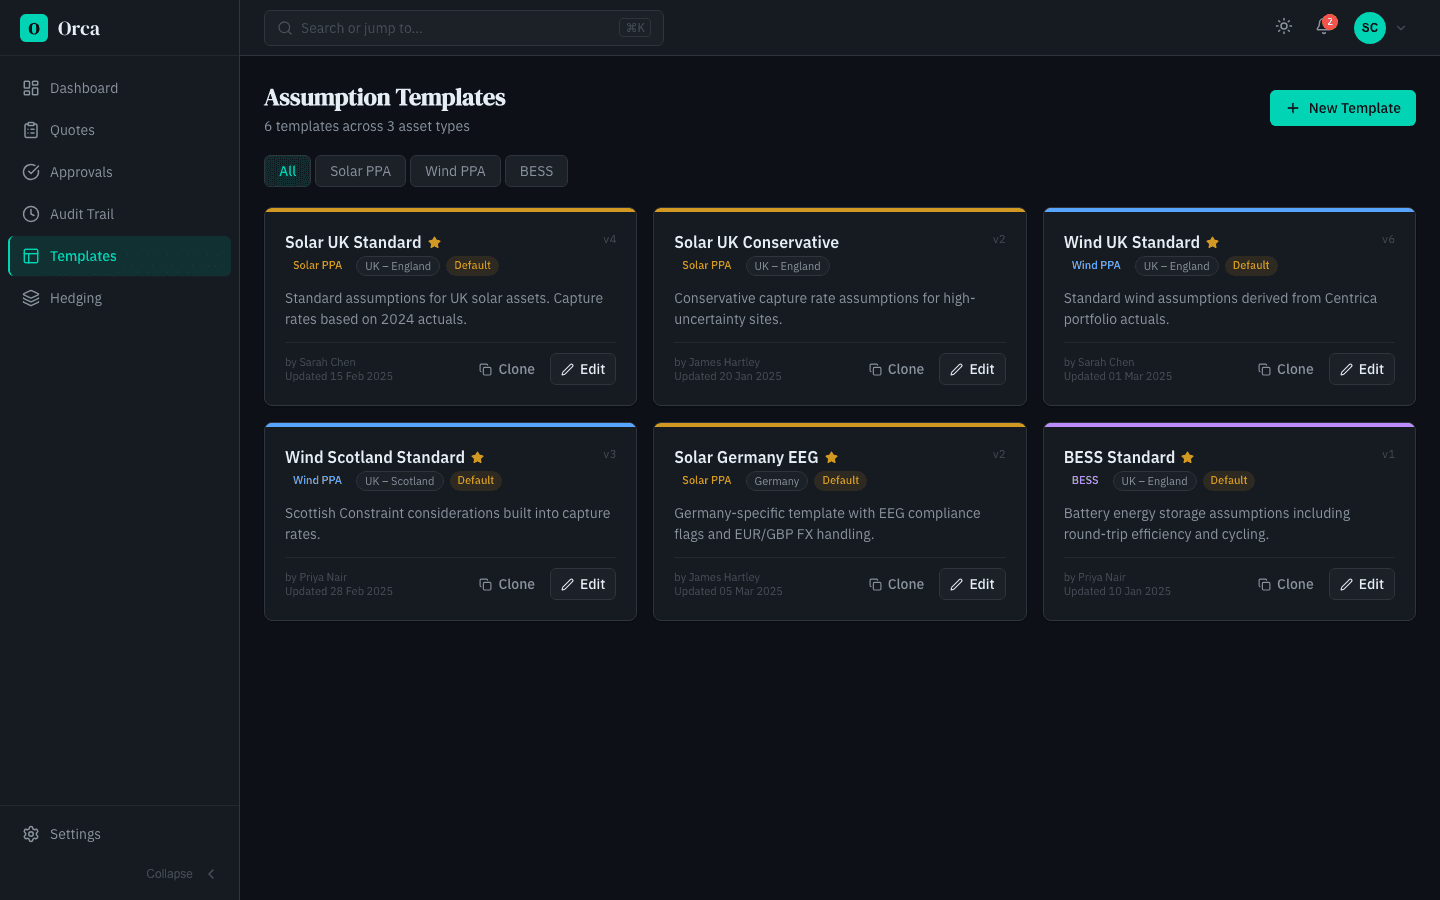Open Audit Trail in sidebar
This screenshot has height=900, width=1440.
(119, 214)
